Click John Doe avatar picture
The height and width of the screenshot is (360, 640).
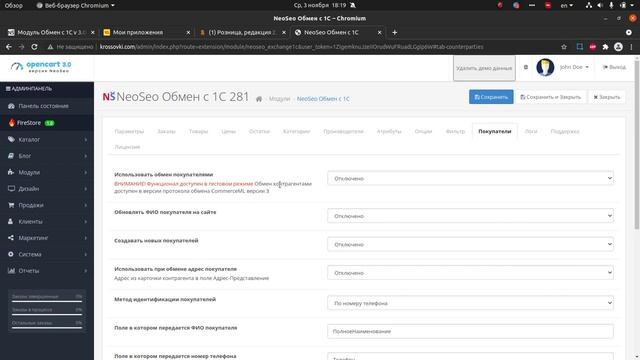545,67
